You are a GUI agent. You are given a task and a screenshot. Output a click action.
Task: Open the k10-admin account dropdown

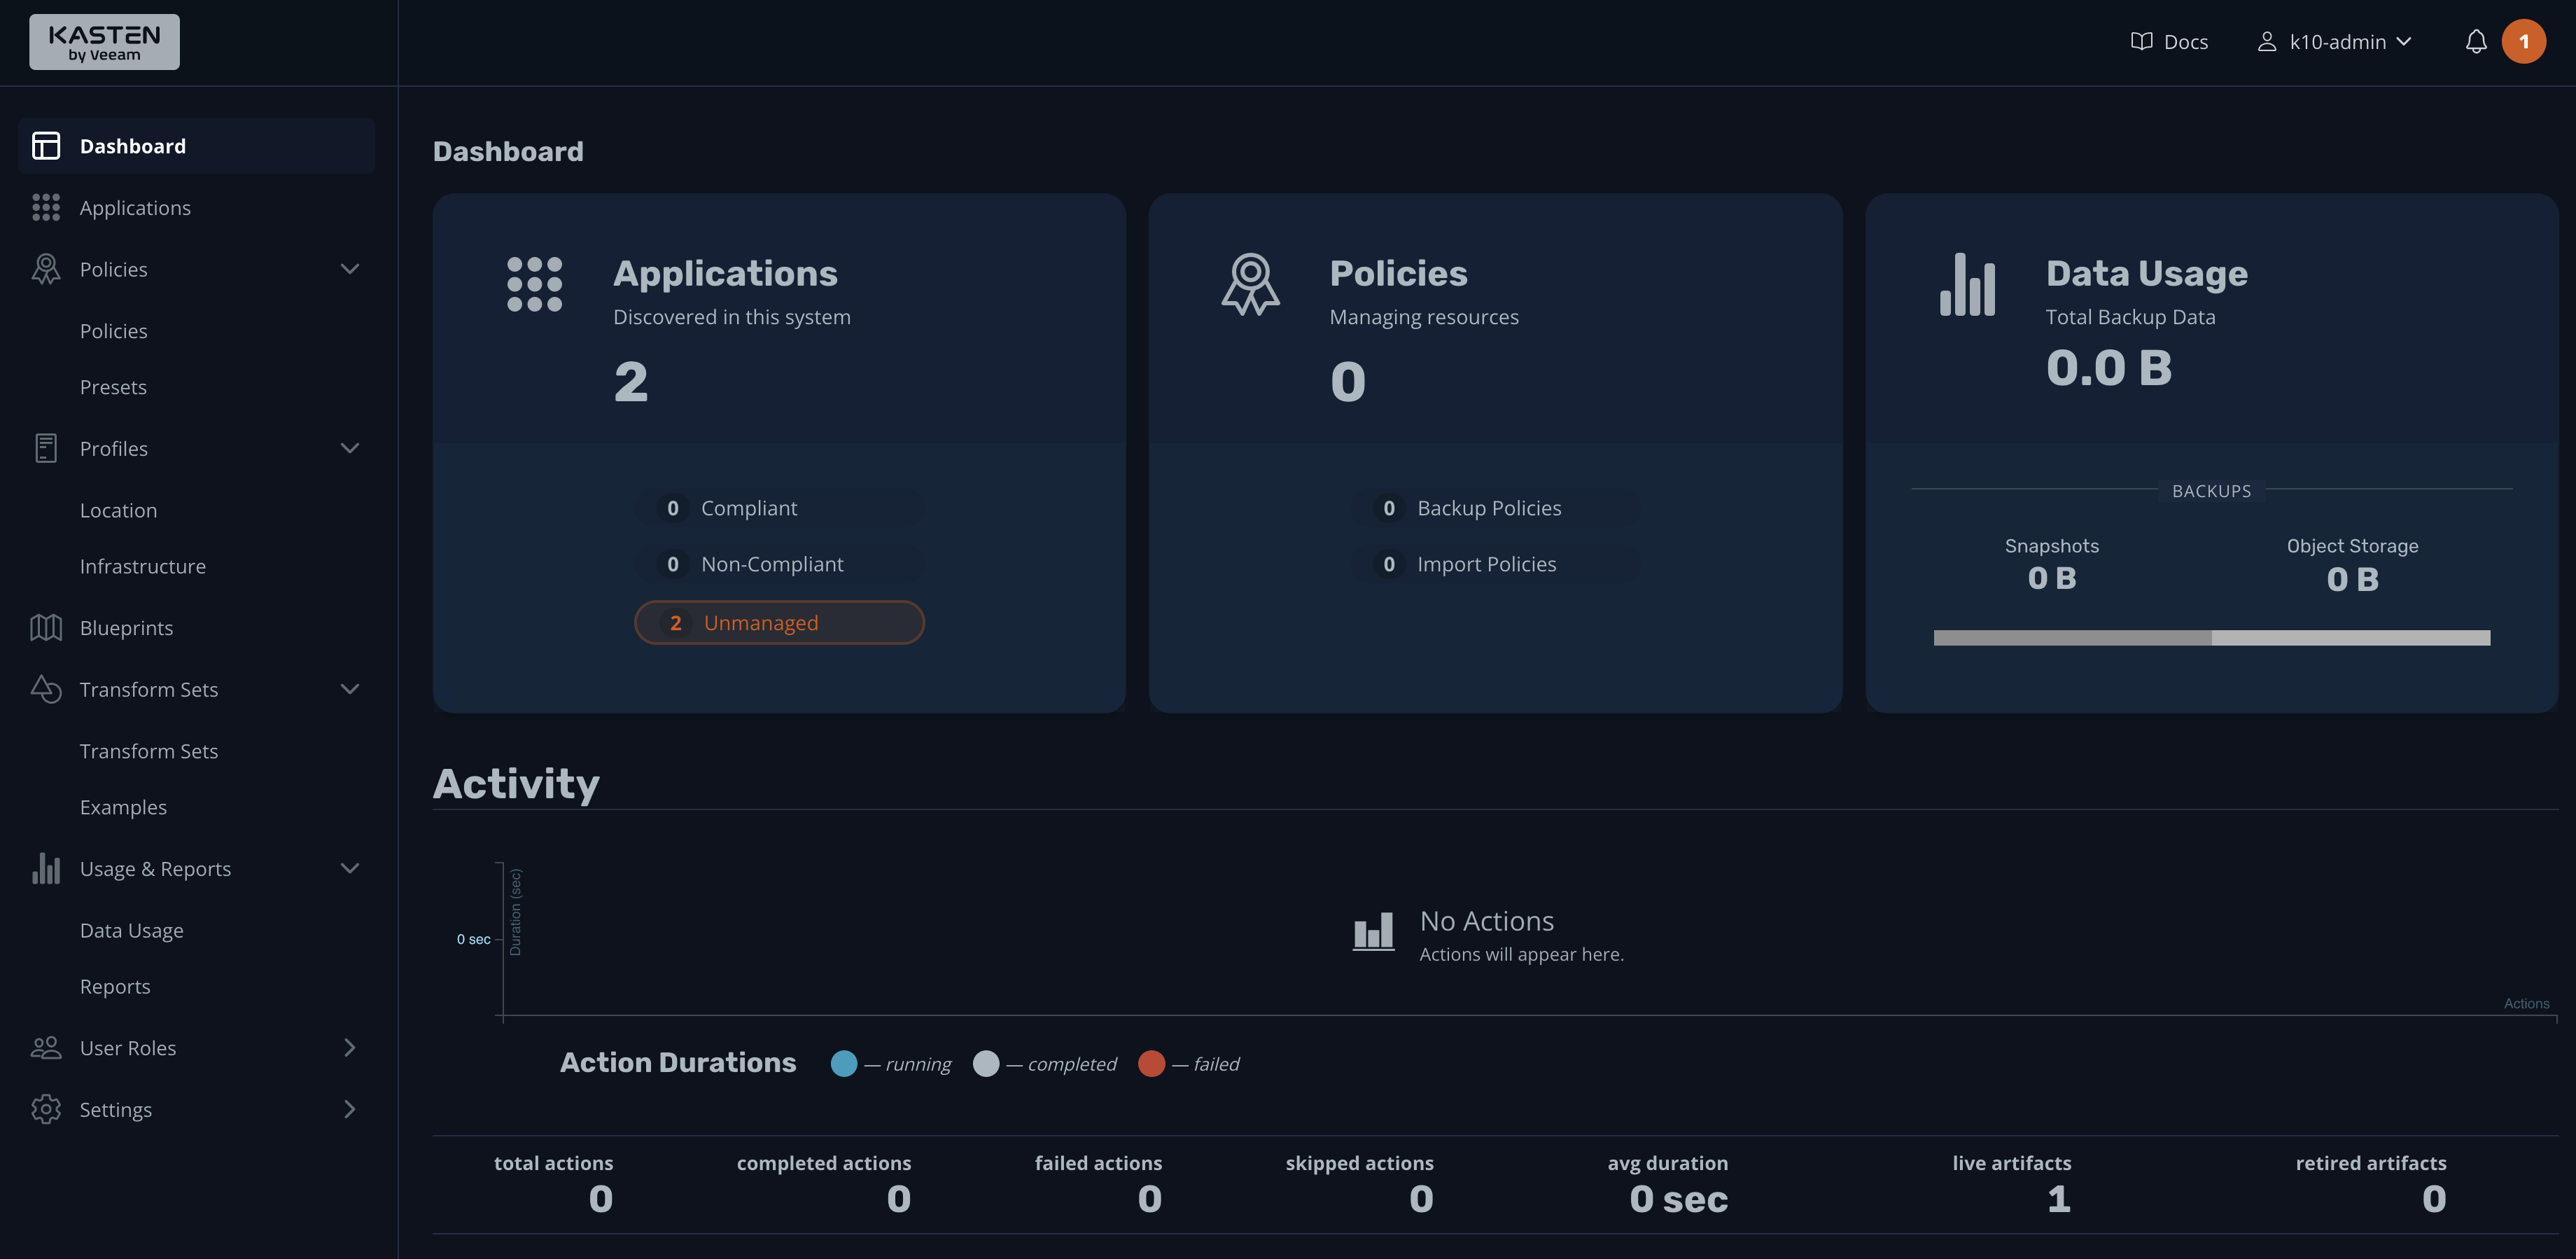(2334, 41)
